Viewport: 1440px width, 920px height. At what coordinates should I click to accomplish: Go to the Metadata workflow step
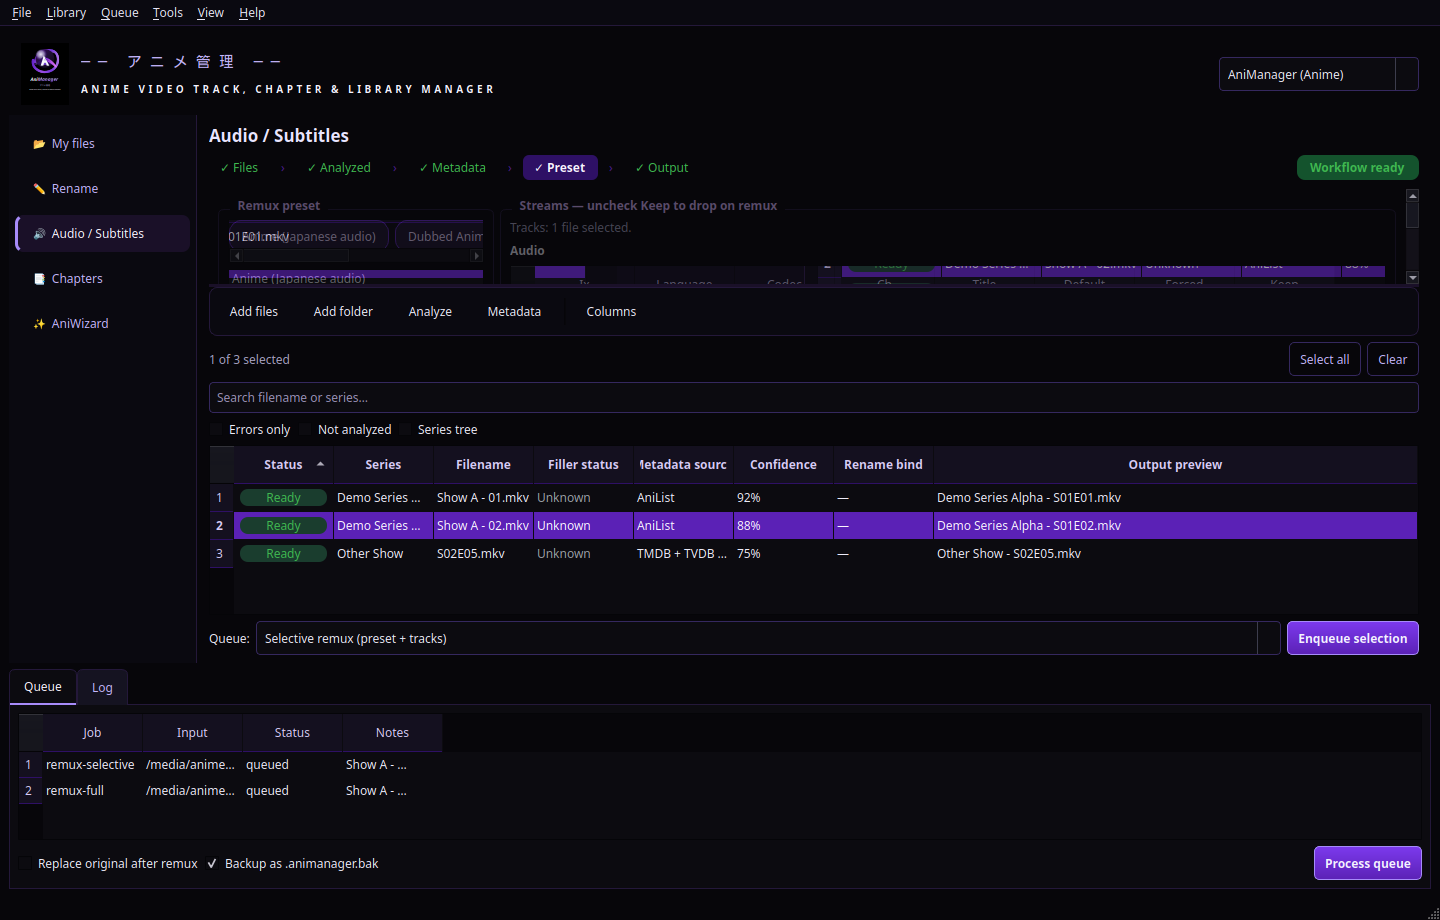453,168
